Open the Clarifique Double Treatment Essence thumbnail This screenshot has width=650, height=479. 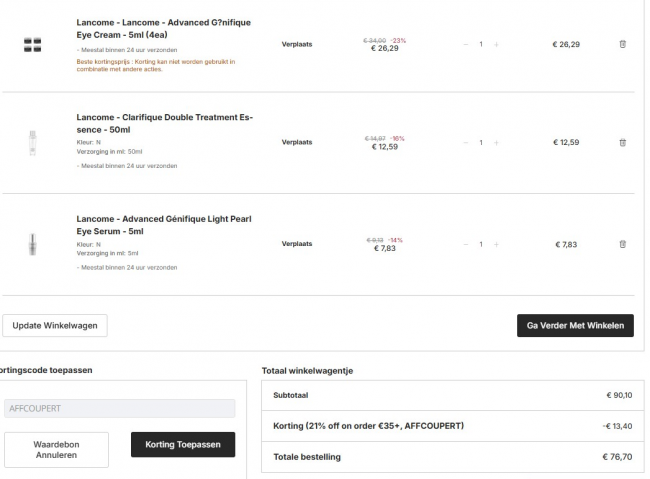(x=31, y=142)
